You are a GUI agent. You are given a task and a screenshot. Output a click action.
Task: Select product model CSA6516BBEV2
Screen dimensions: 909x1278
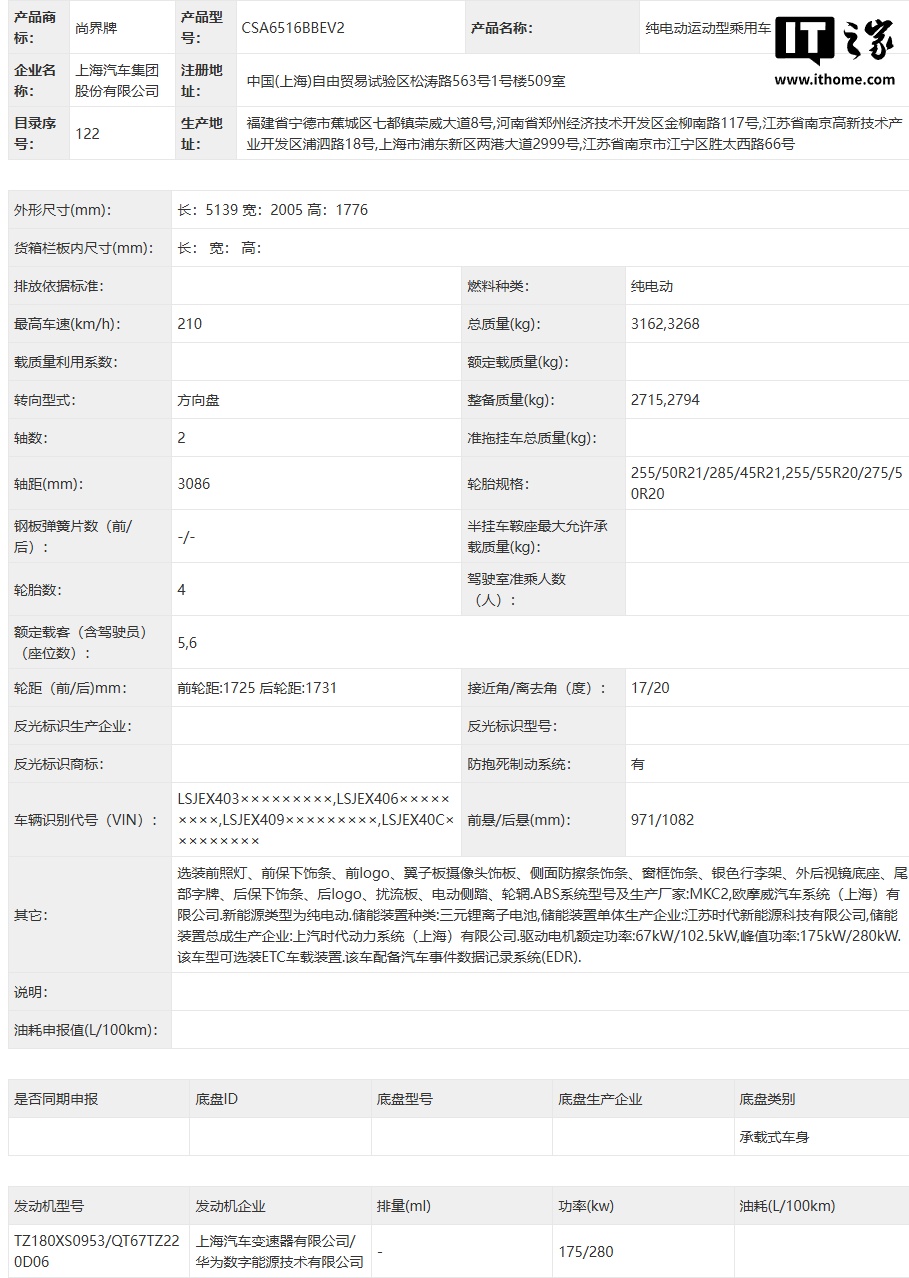(292, 28)
